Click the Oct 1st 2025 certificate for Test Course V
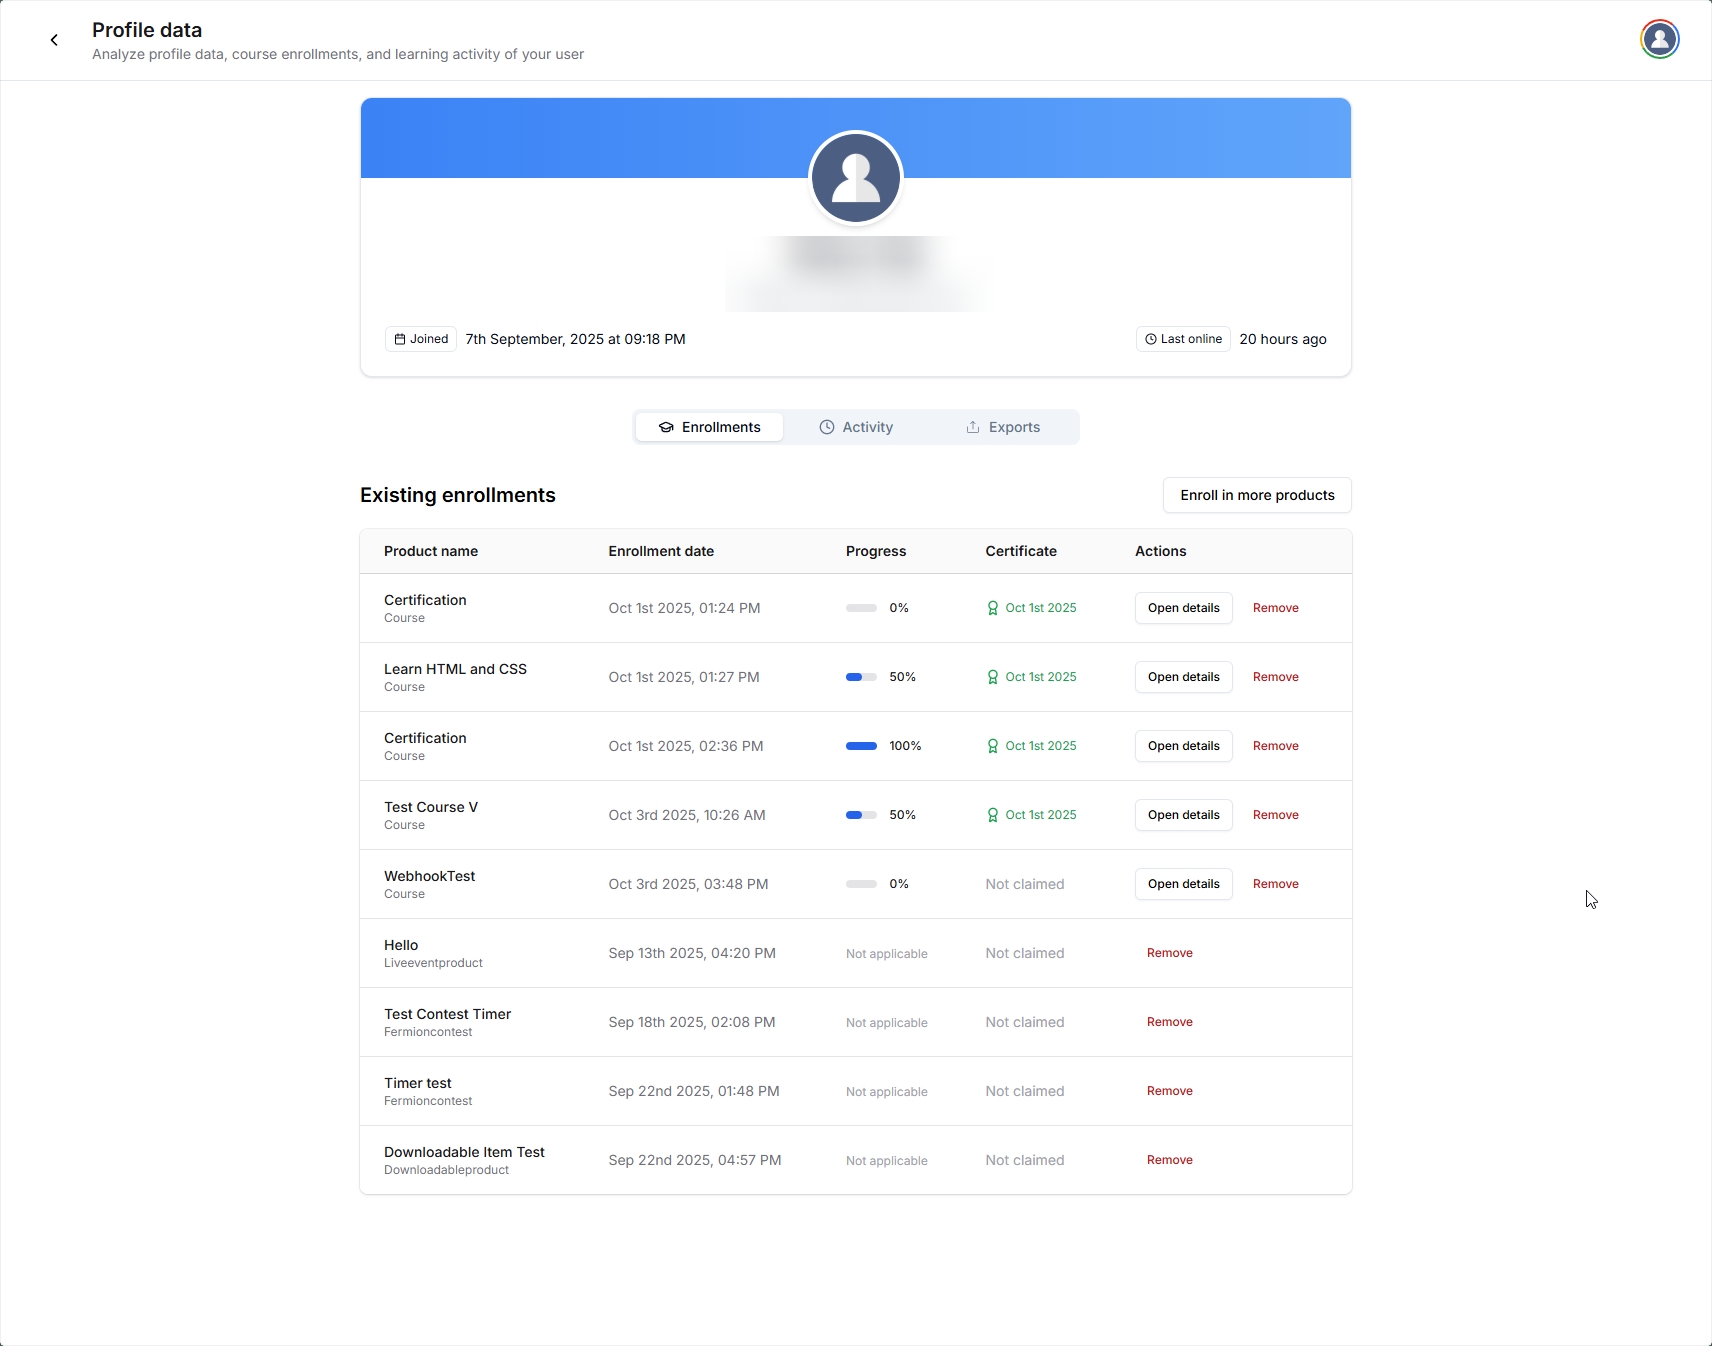Image resolution: width=1712 pixels, height=1346 pixels. coord(1040,815)
